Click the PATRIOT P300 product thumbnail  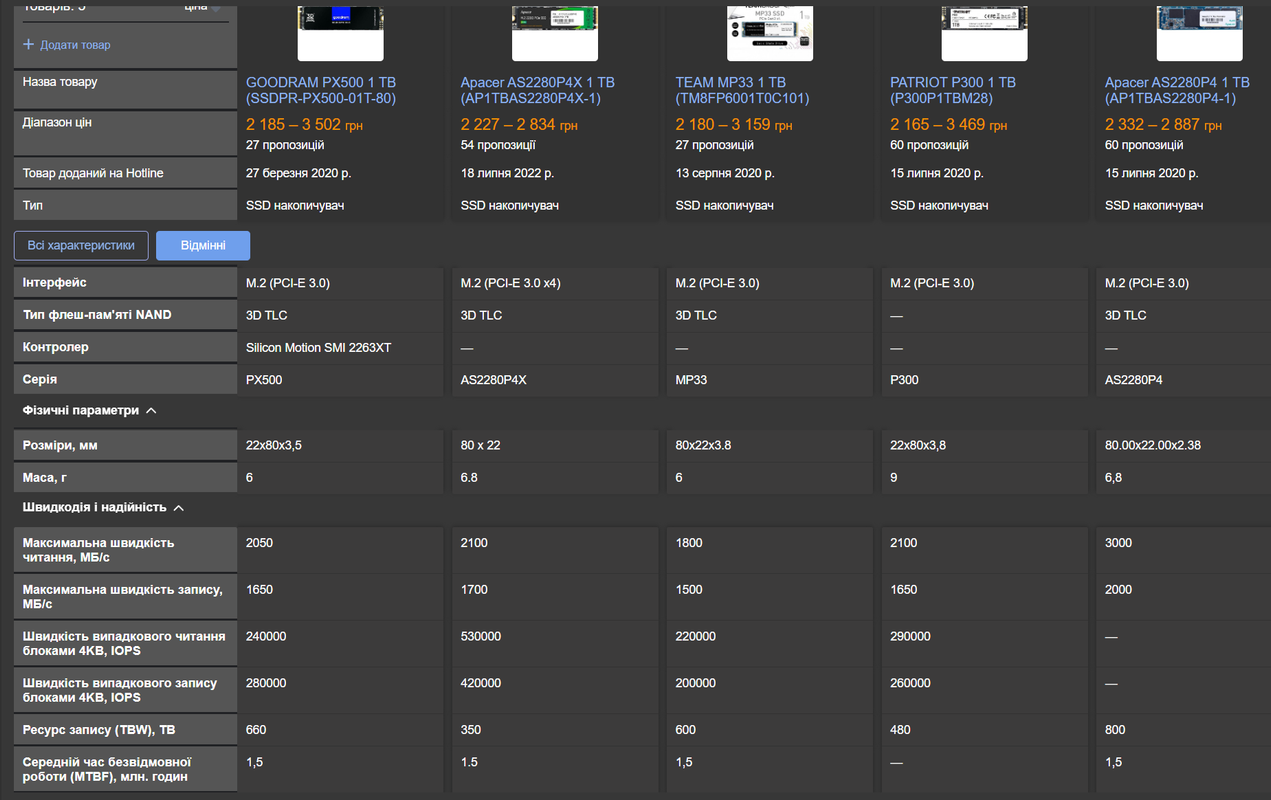tap(985, 33)
